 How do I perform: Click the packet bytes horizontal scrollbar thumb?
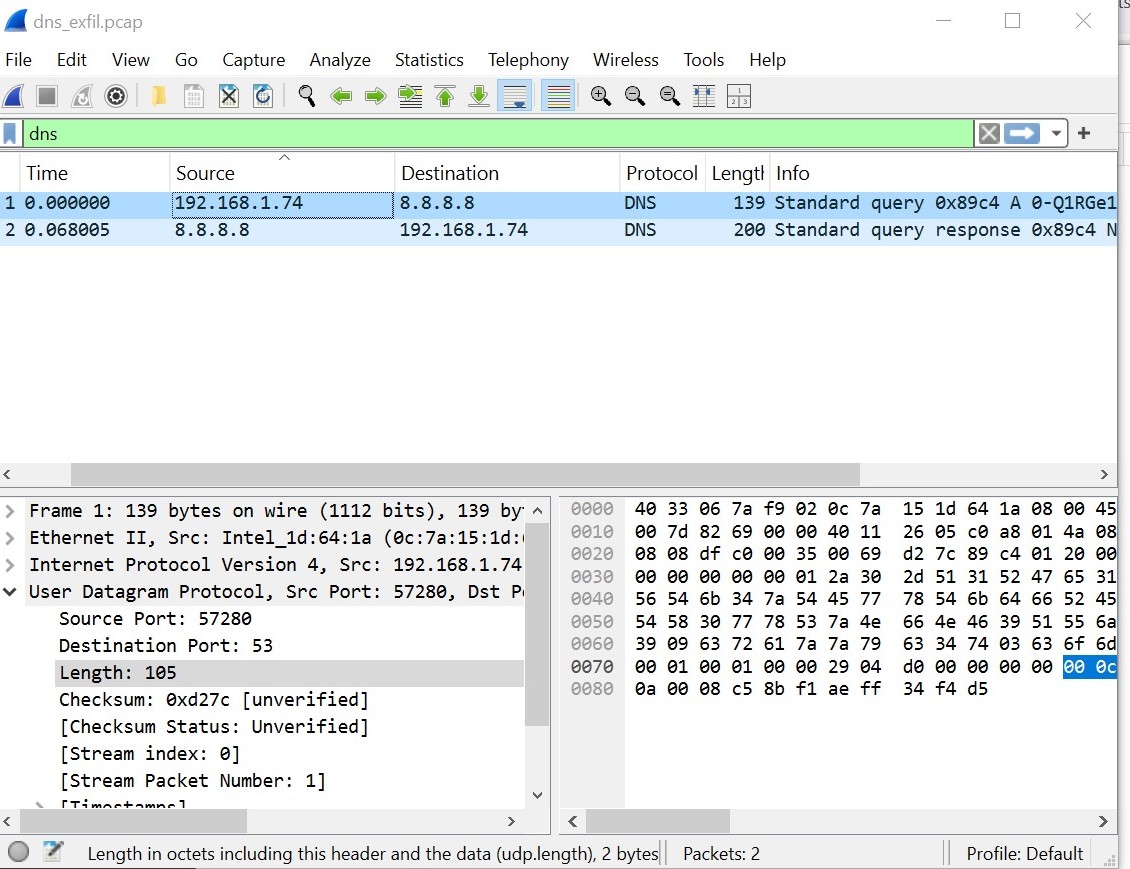tap(658, 821)
